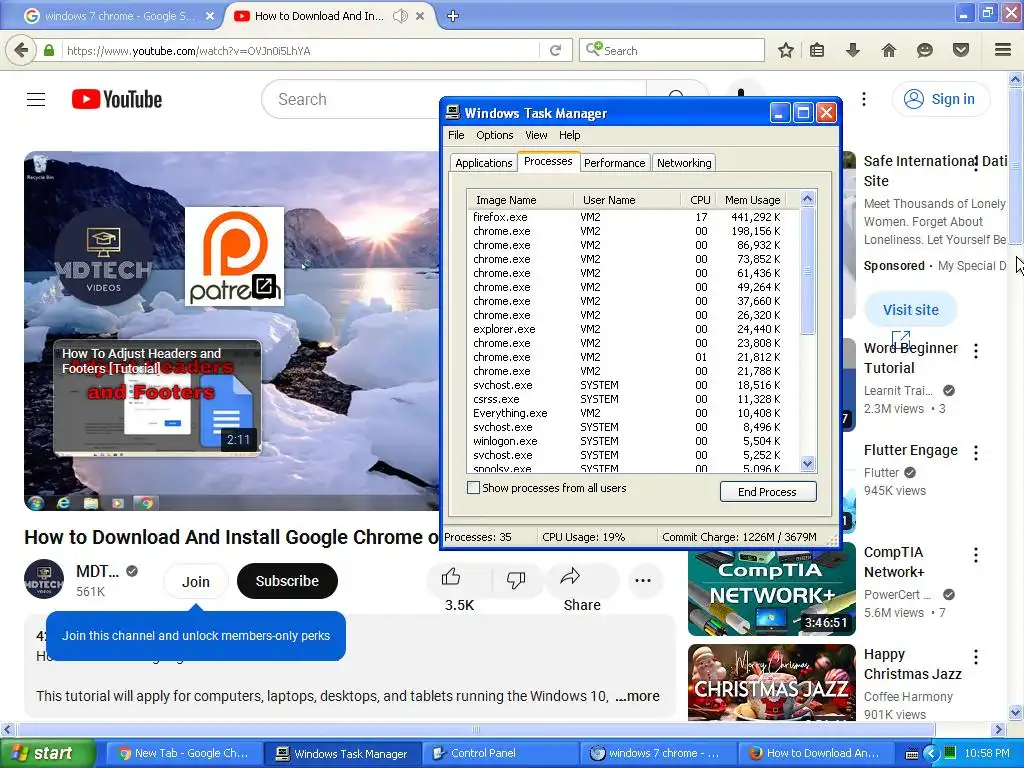Reload the page with the refresh icon
Screen dimensions: 1024x768
tap(556, 50)
